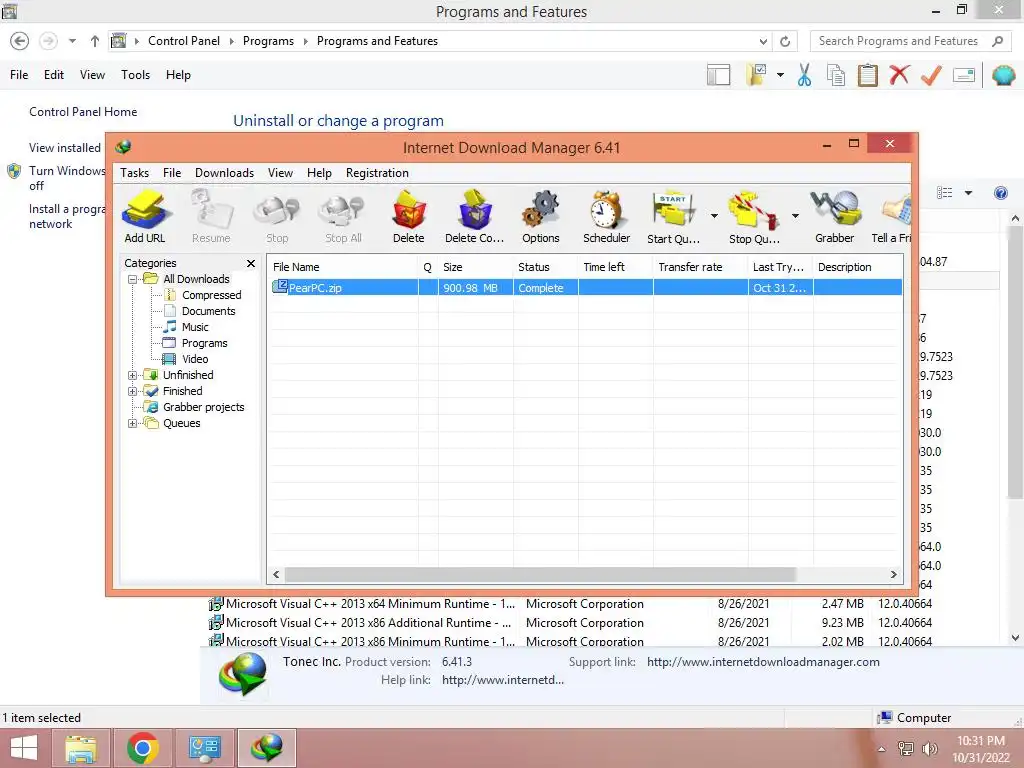Collapse the All Downloads tree node

(x=133, y=280)
